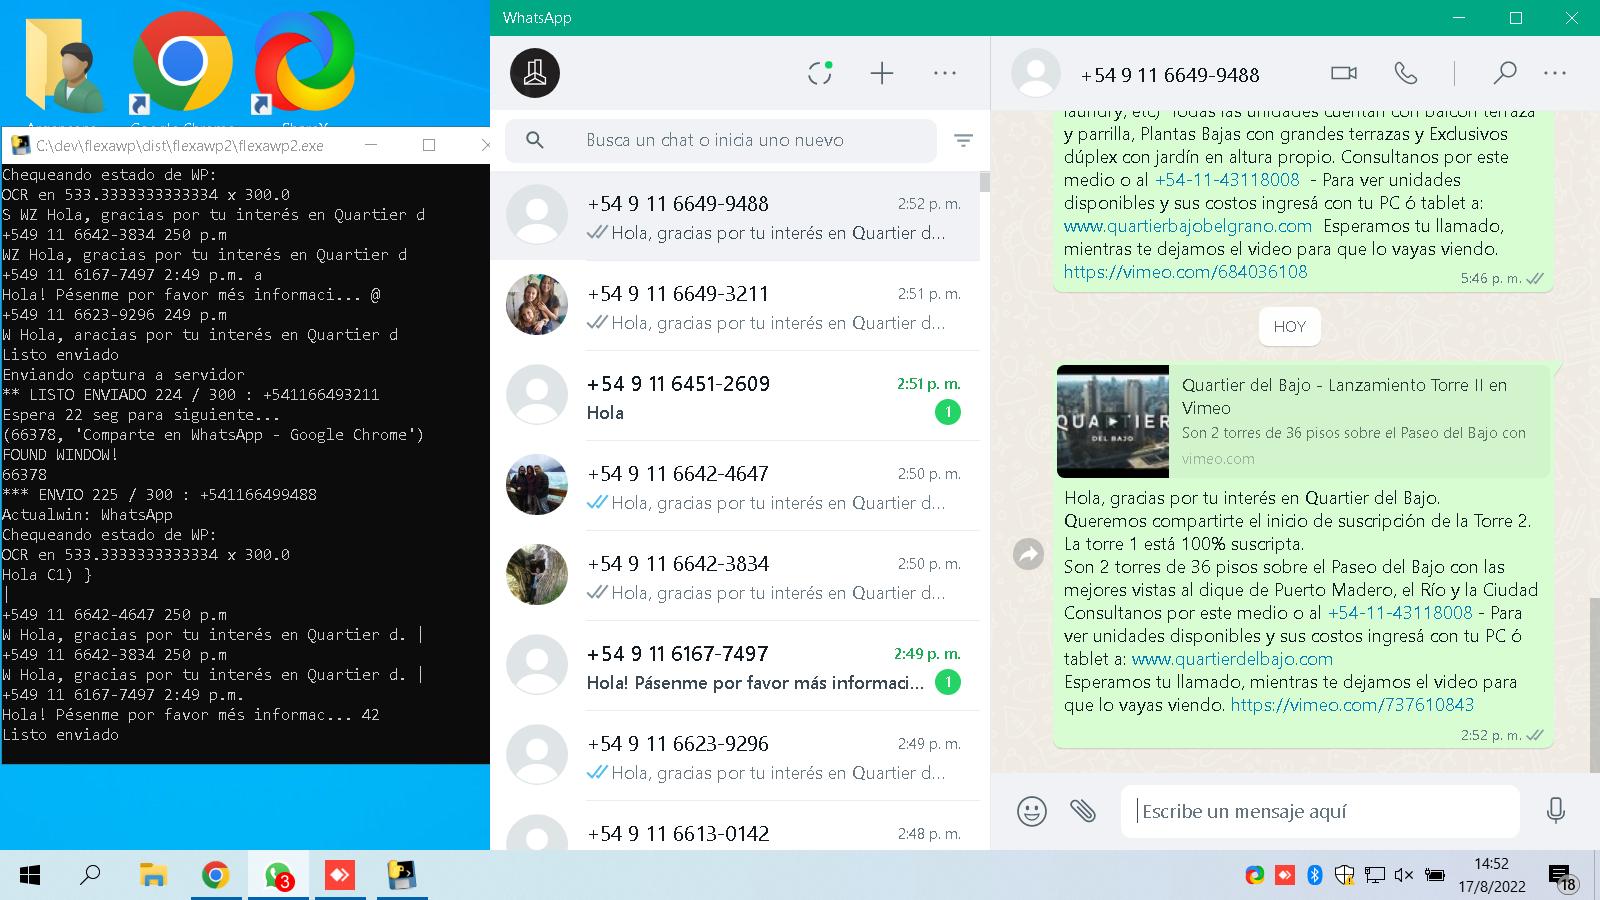1600x900 pixels.
Task: Open chat +54 9 11 6623-9296
Action: tap(735, 756)
